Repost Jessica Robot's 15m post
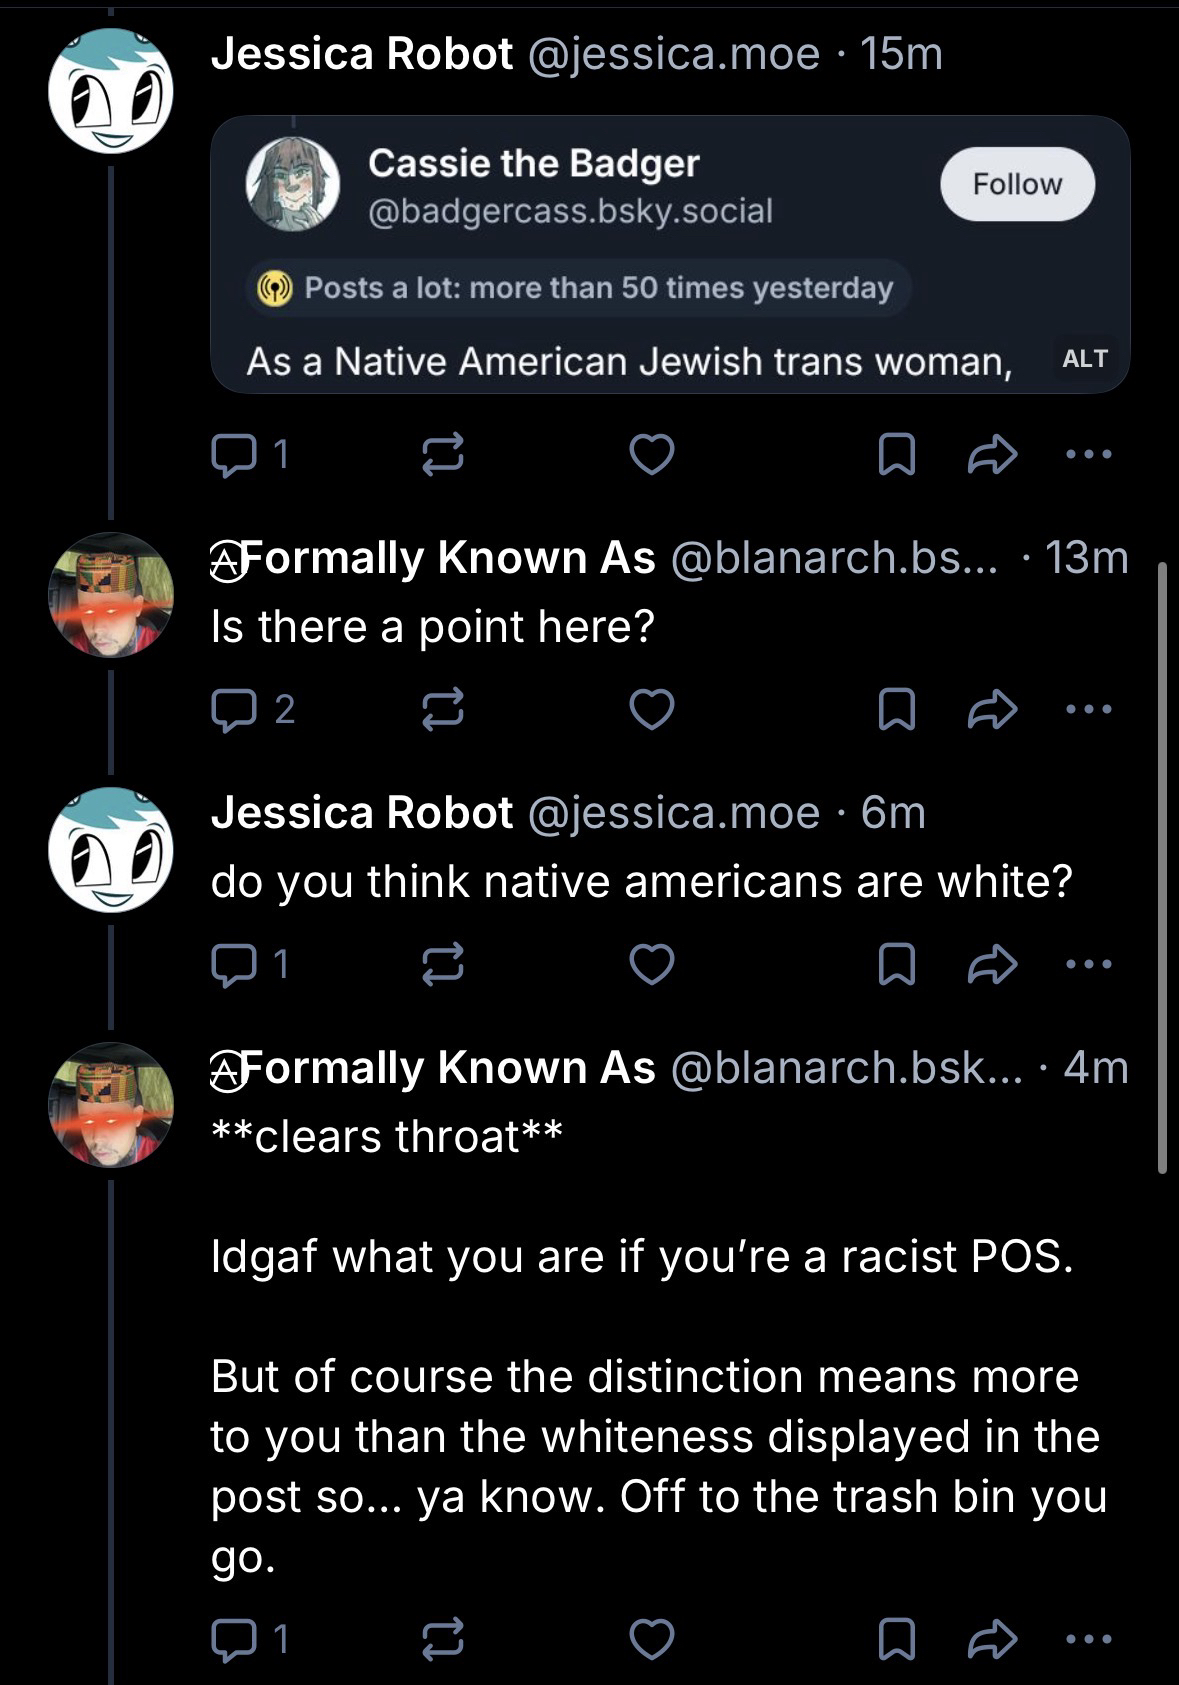Screen dimensions: 1179x1685 tap(443, 455)
